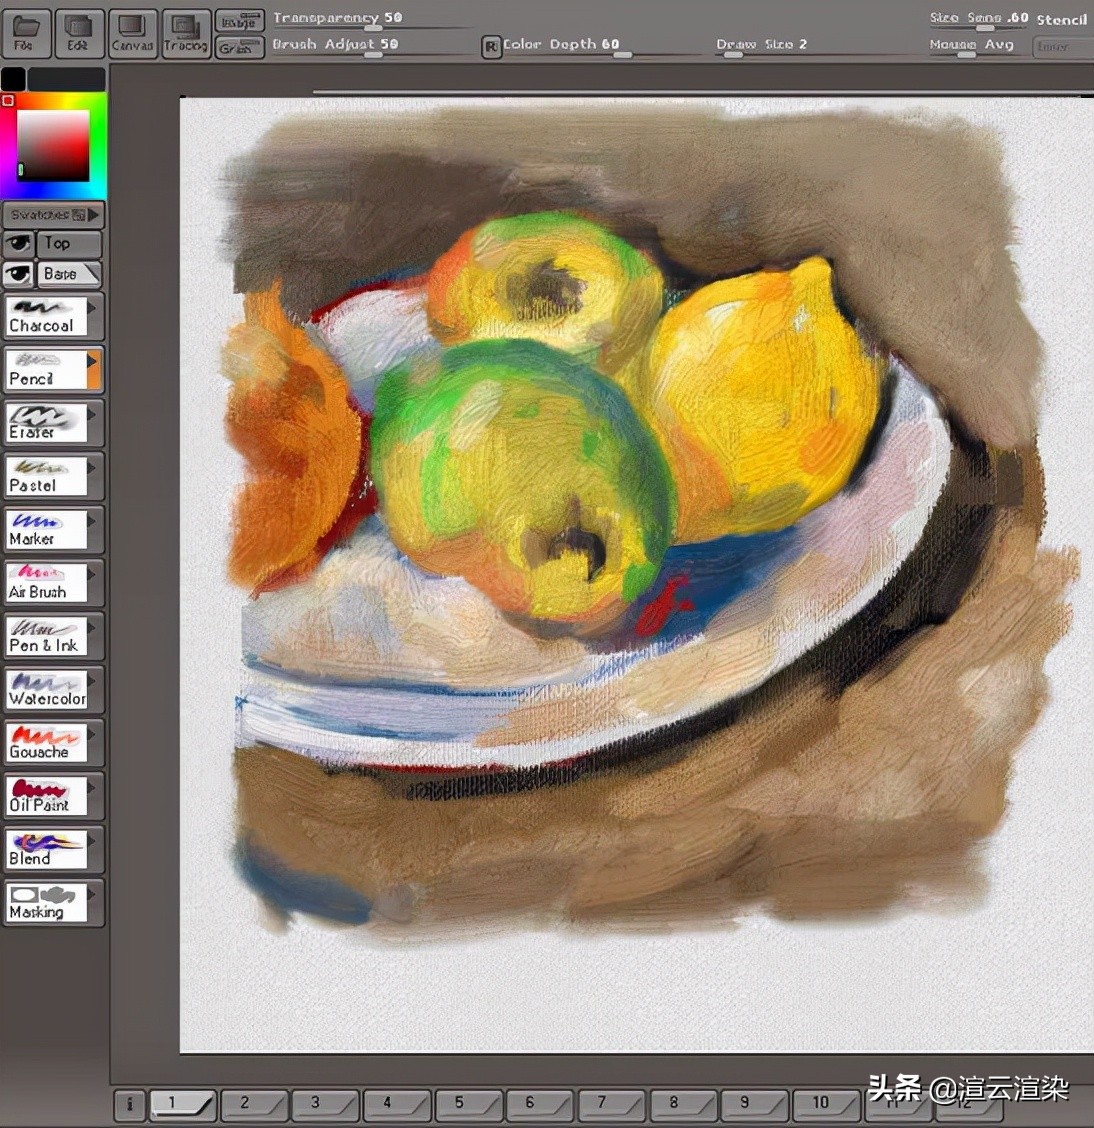Expand the Pastel tool options arrow

pos(93,468)
